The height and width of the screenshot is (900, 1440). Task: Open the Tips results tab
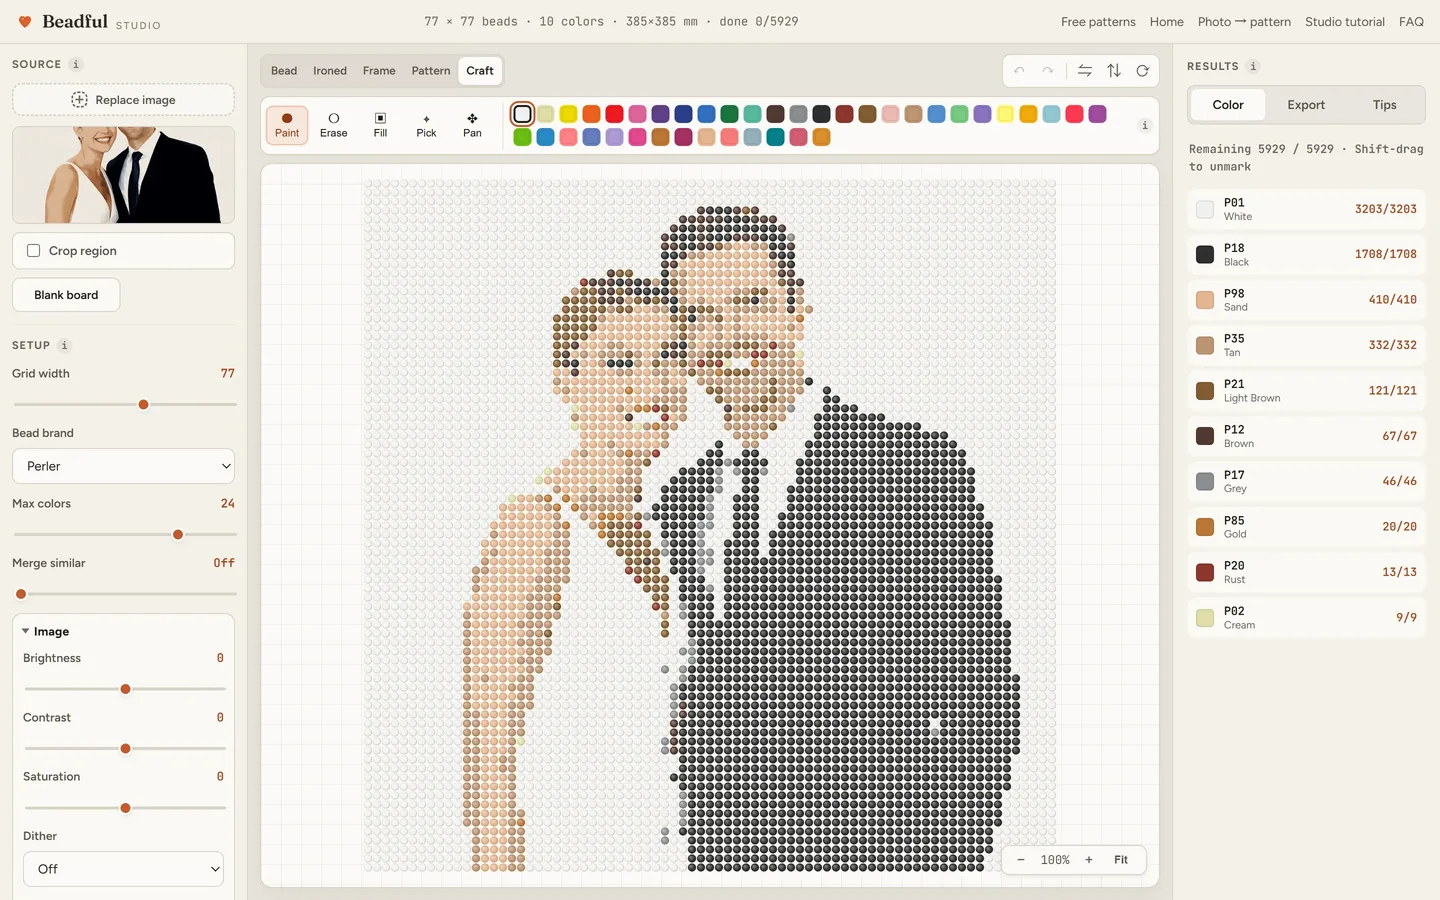click(1384, 105)
